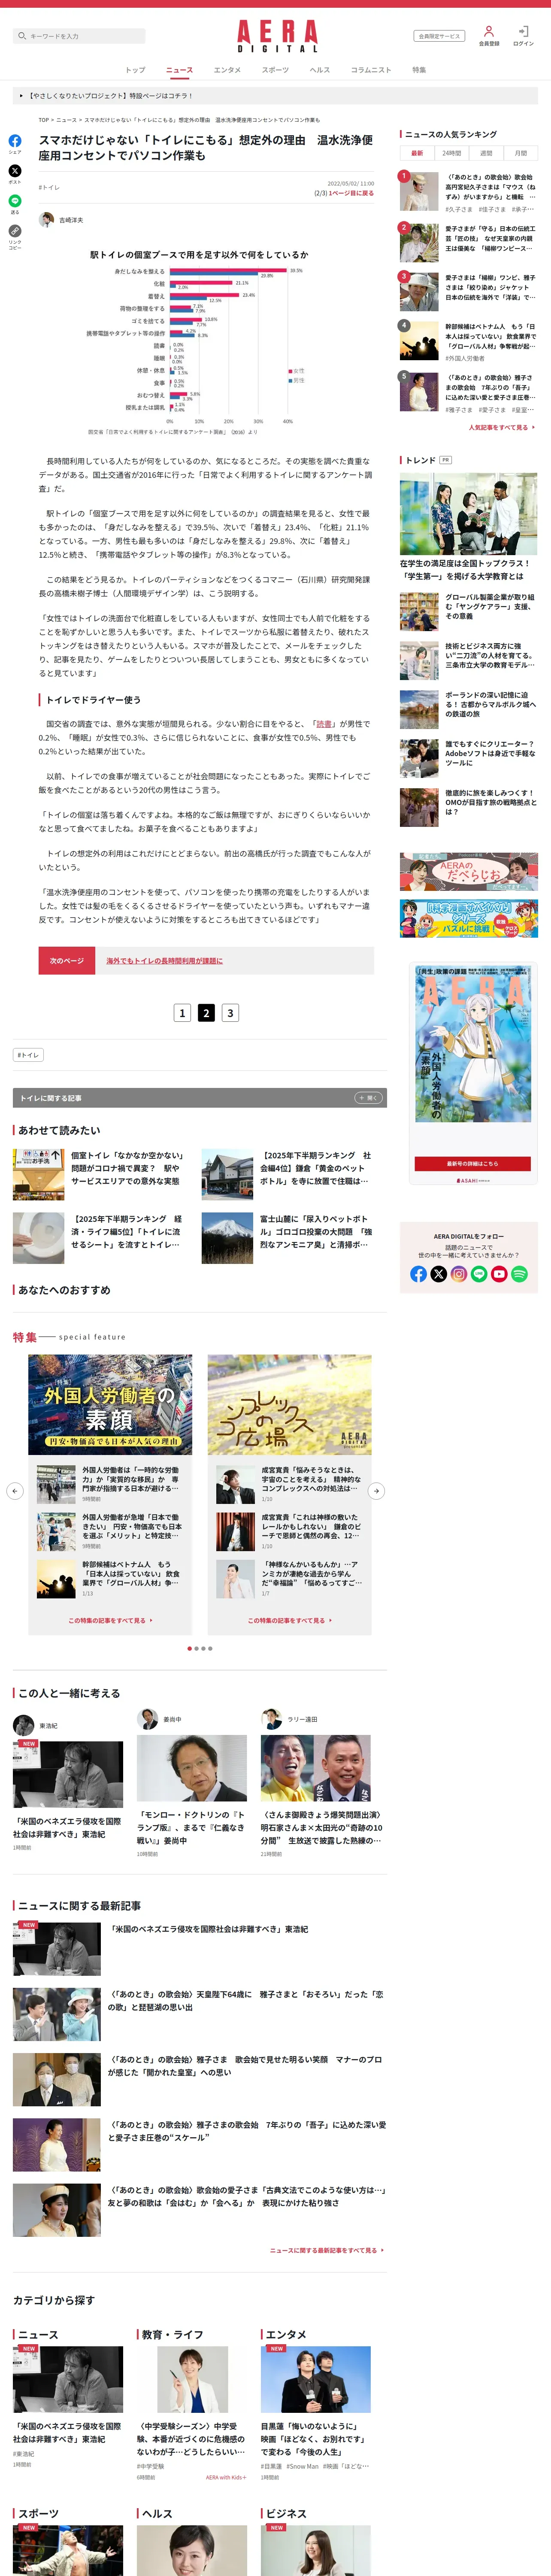Image resolution: width=551 pixels, height=2576 pixels.
Task: Click この特集の記事をすべて見る under 外国人労働者
Action: pos(110,1620)
